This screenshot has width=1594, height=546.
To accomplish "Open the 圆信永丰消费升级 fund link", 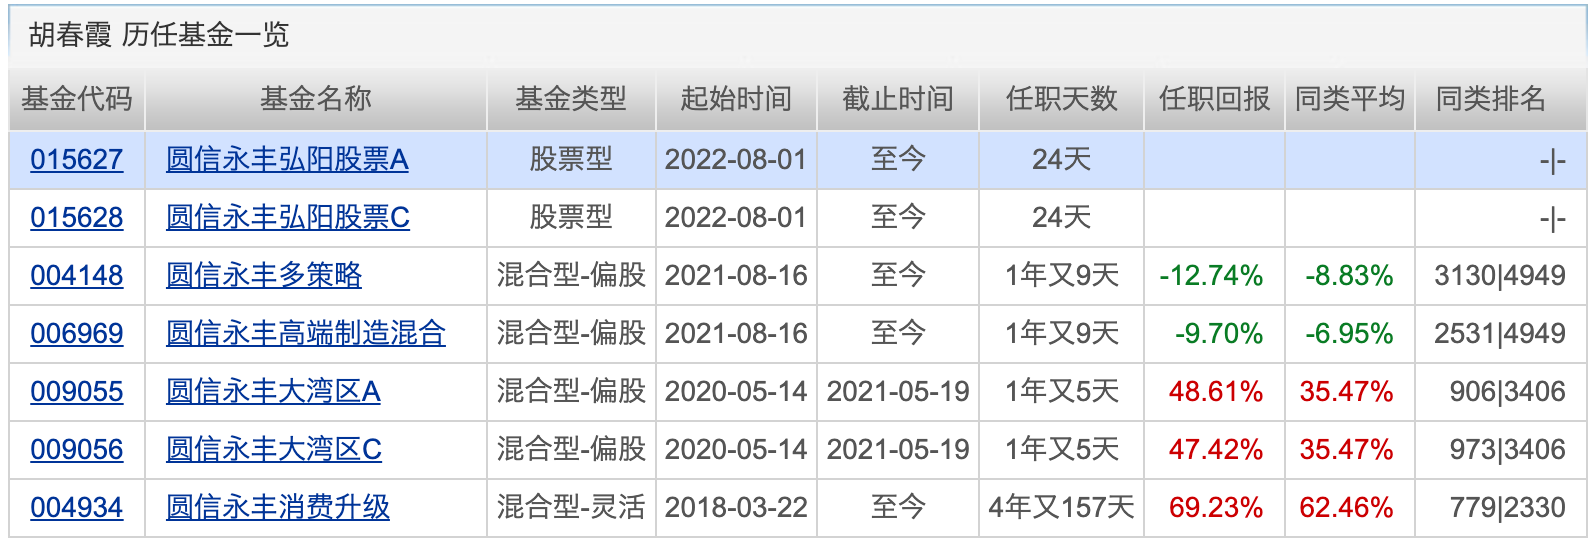I will coord(278,508).
